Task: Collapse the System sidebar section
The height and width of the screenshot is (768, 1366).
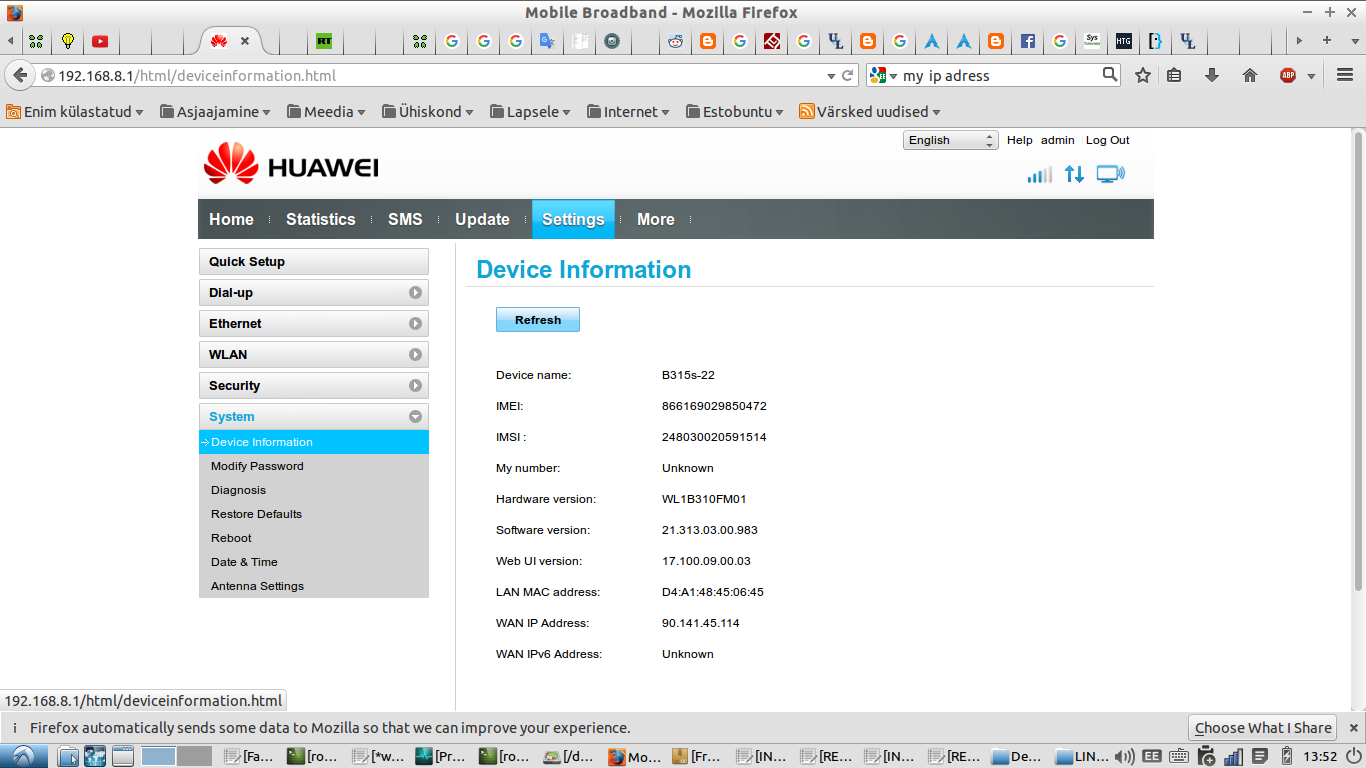Action: [313, 417]
